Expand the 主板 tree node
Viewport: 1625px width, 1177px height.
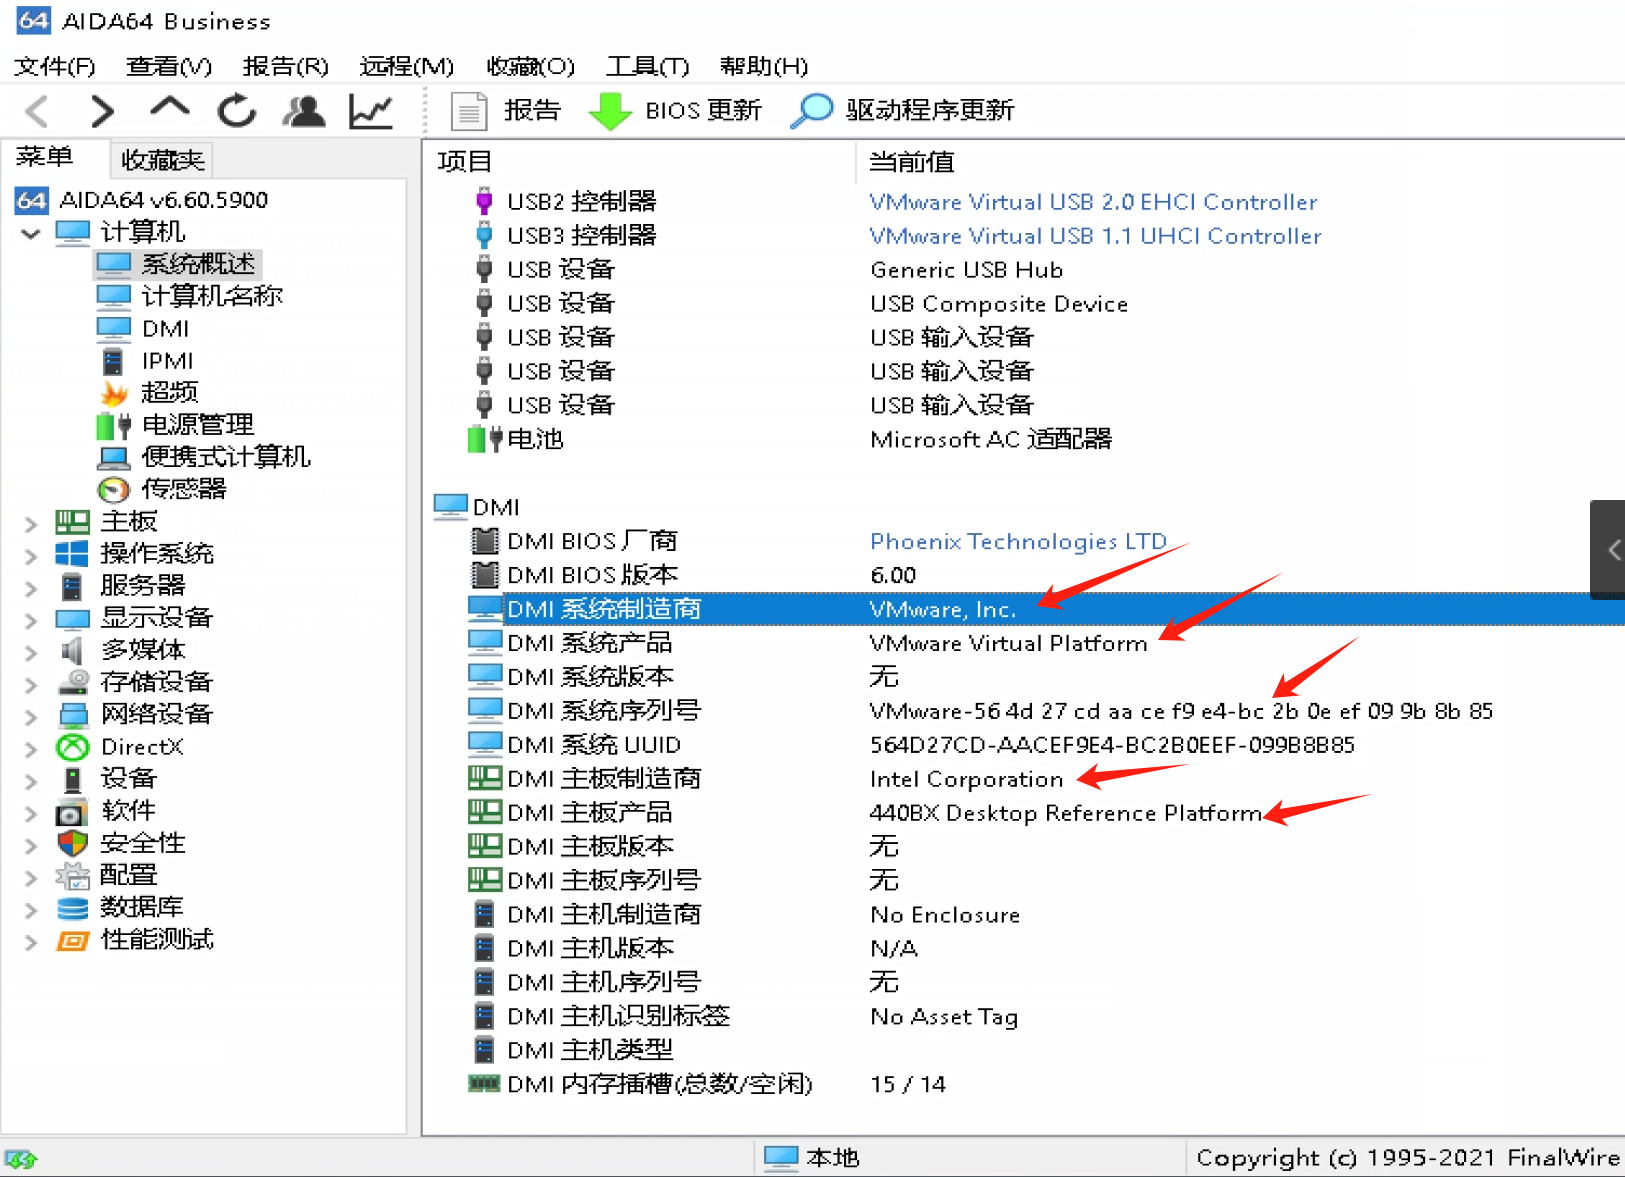pyautogui.click(x=31, y=523)
